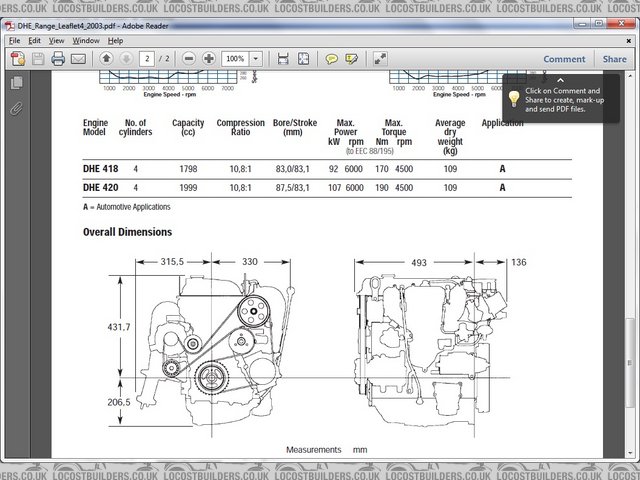
Task: Print the document using printer icon
Action: (x=58, y=59)
